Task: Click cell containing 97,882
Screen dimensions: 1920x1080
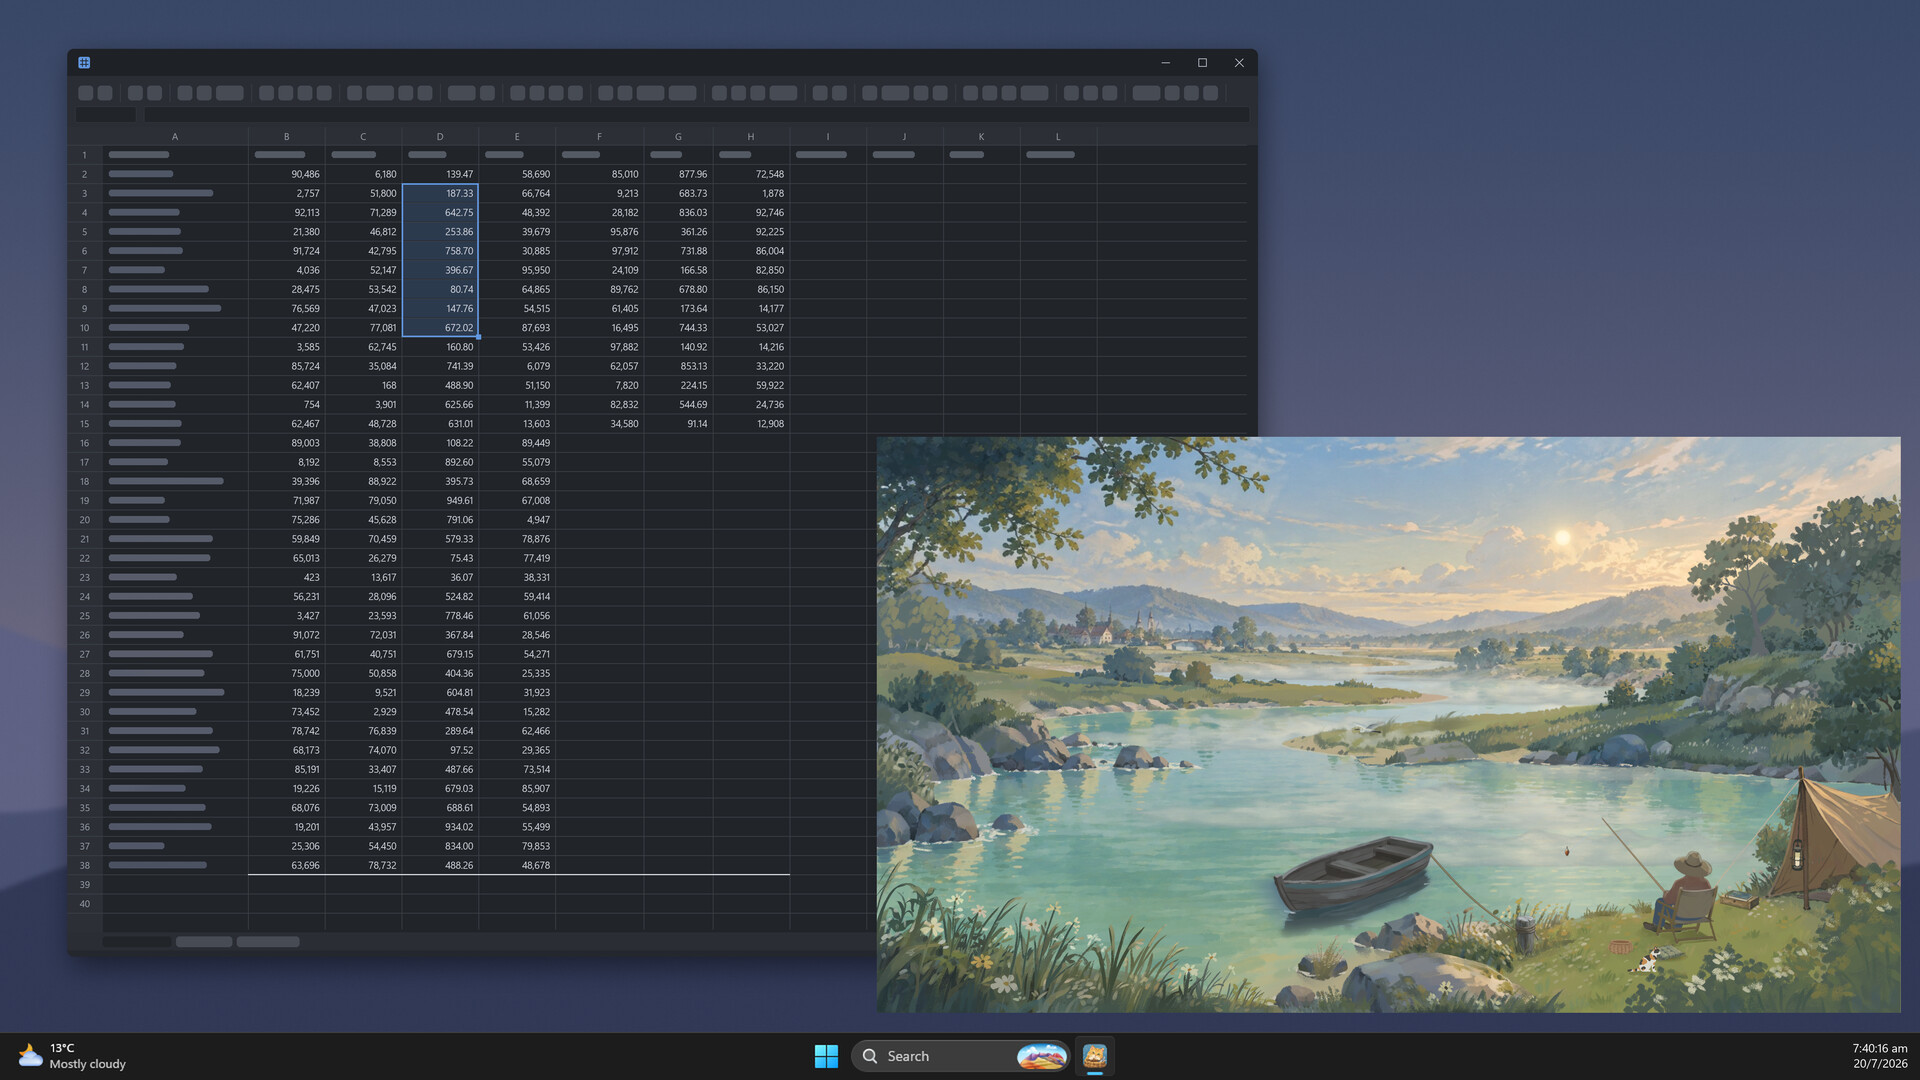Action: coord(599,347)
